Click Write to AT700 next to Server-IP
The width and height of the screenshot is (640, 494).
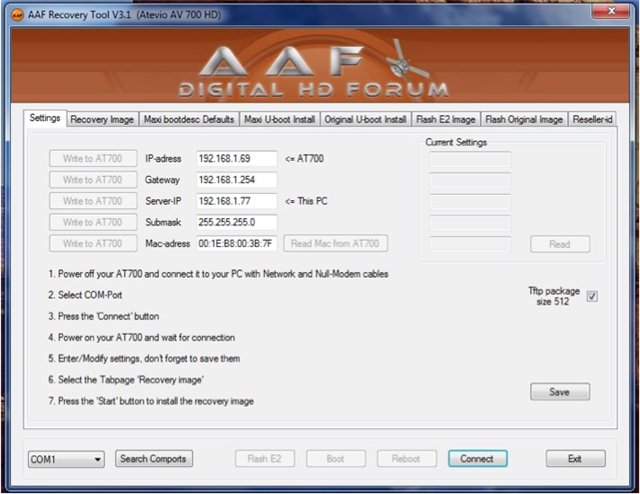click(93, 201)
